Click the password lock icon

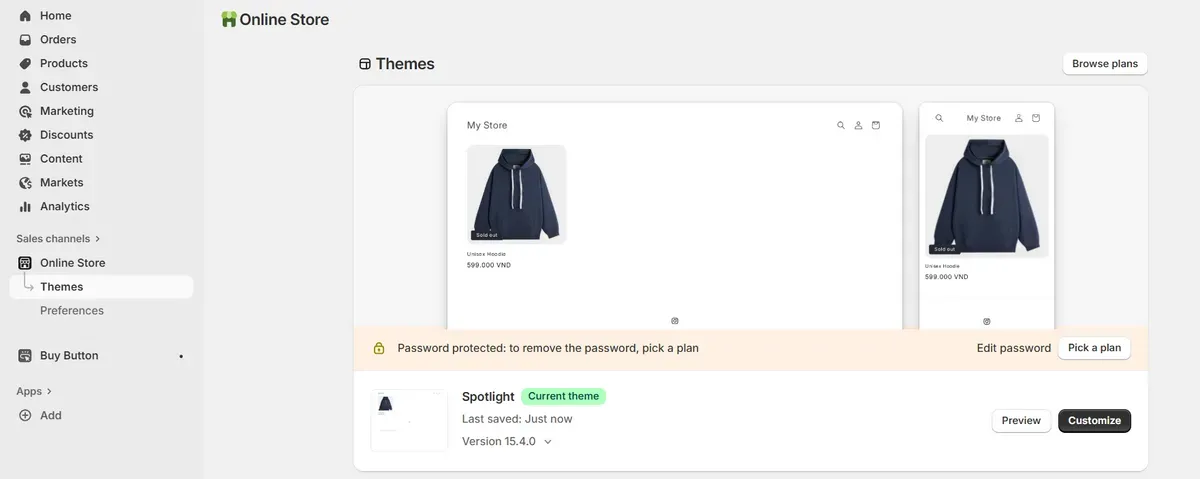pos(379,349)
